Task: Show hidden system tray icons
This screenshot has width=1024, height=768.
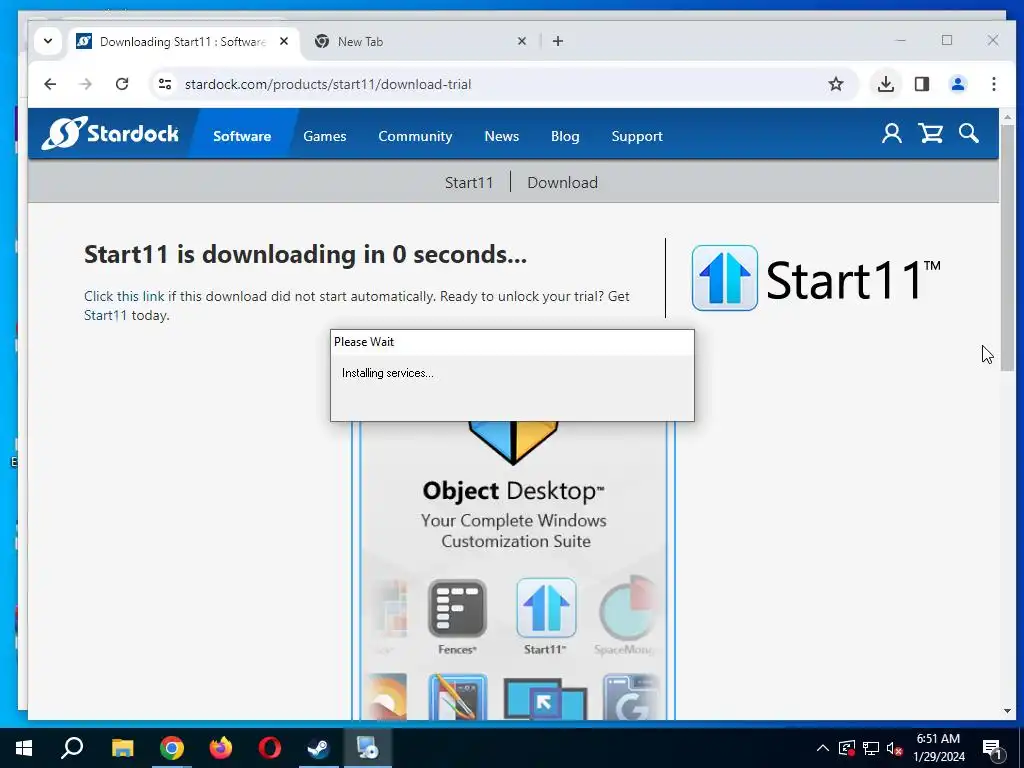Action: coord(823,748)
